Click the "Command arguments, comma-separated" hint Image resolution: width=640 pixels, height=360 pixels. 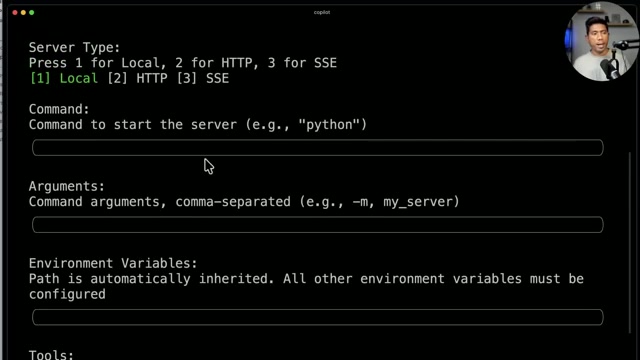click(x=244, y=202)
